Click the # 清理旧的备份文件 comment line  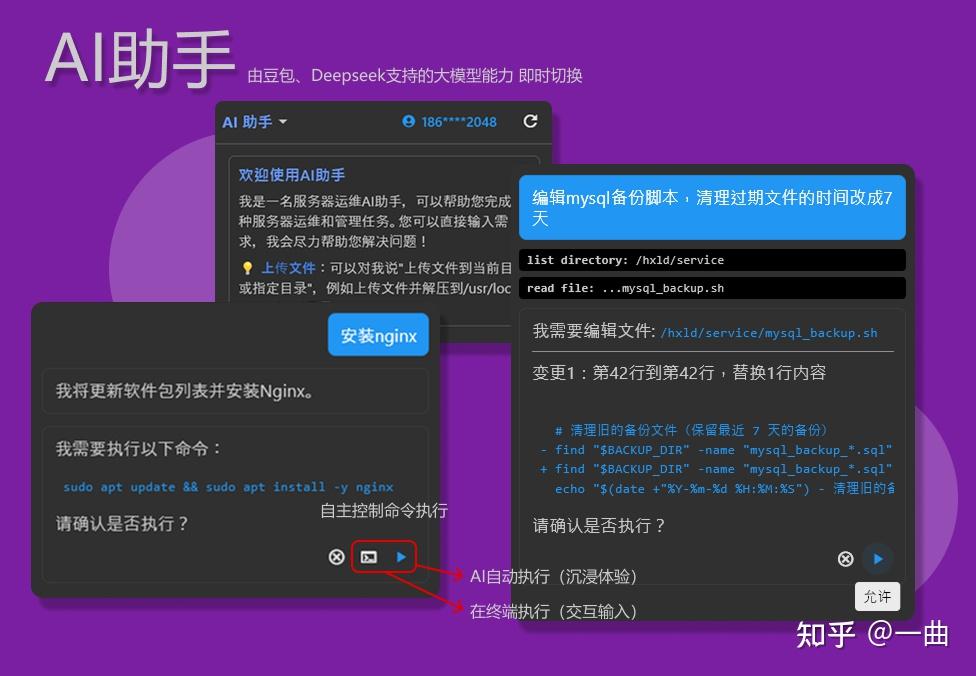[x=691, y=430]
